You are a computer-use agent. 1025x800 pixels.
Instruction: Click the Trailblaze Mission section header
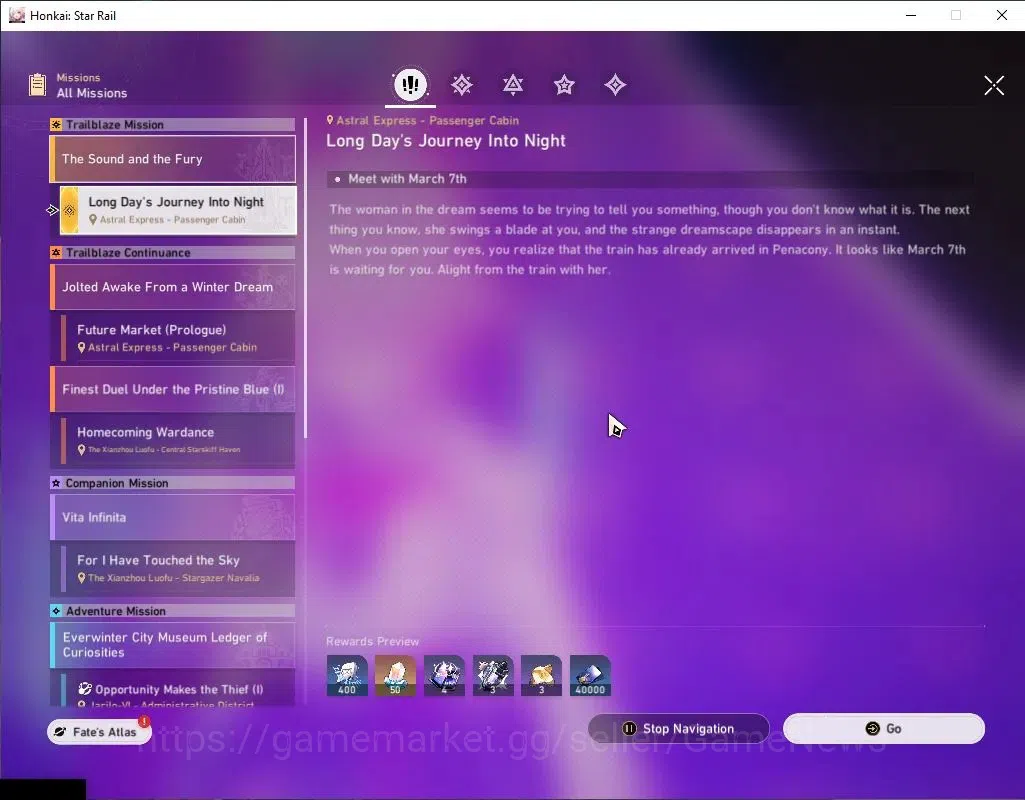pyautogui.click(x=173, y=124)
